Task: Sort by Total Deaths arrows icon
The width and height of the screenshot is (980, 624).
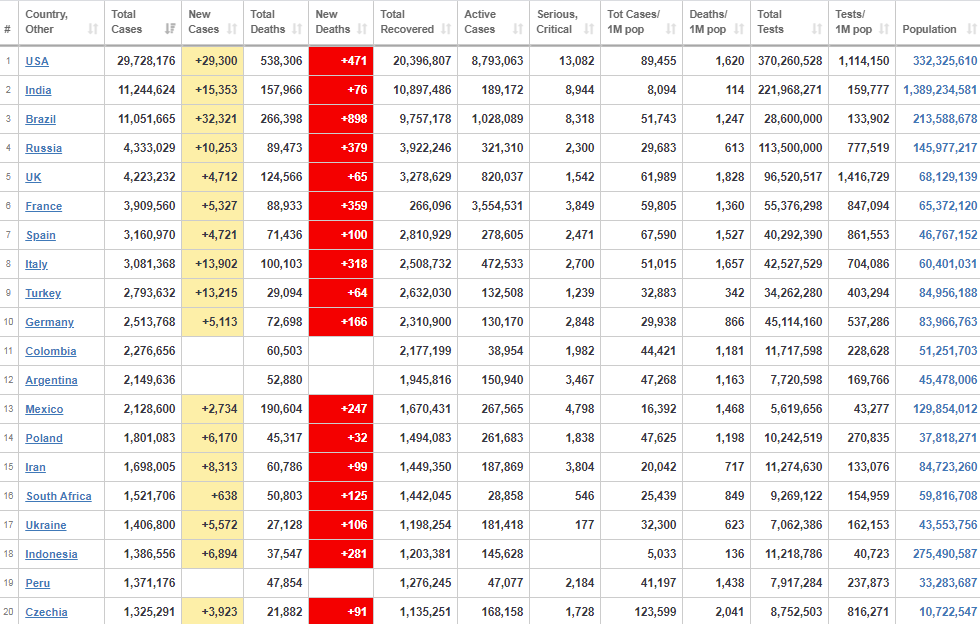Action: [x=298, y=29]
